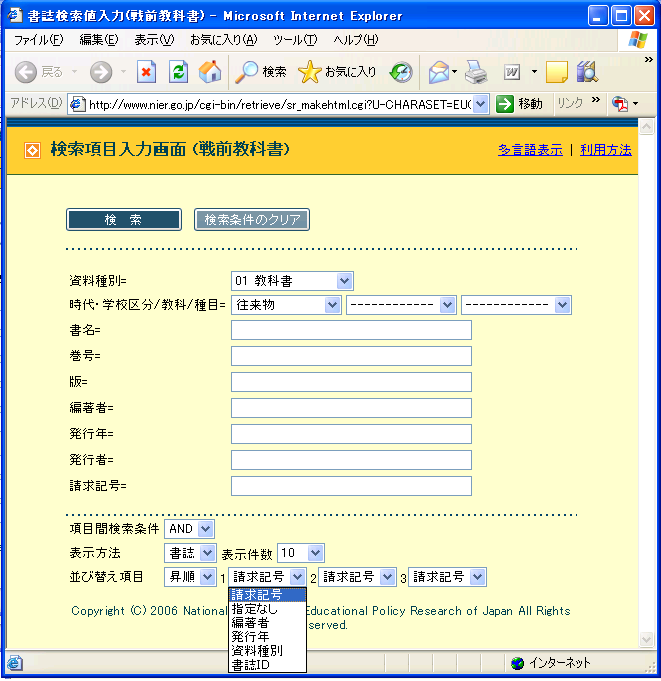Click the yellow note Discuss icon

point(557,72)
